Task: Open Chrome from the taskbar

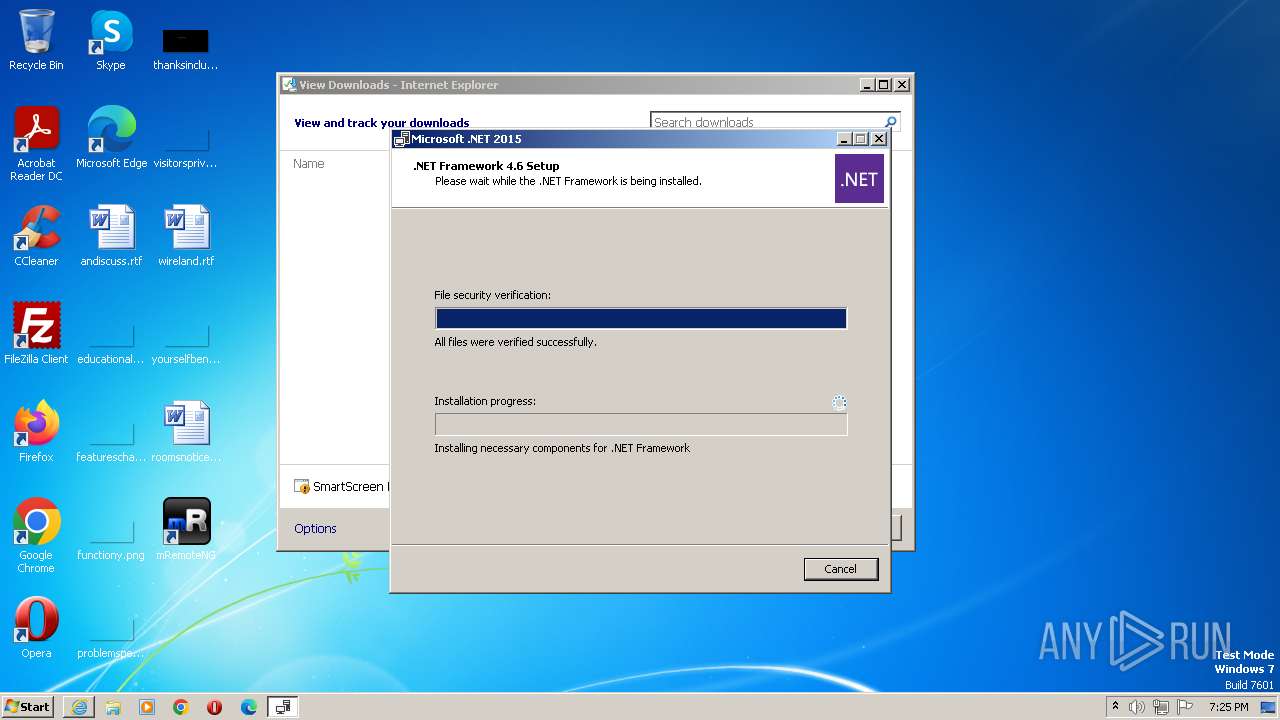Action: 181,707
